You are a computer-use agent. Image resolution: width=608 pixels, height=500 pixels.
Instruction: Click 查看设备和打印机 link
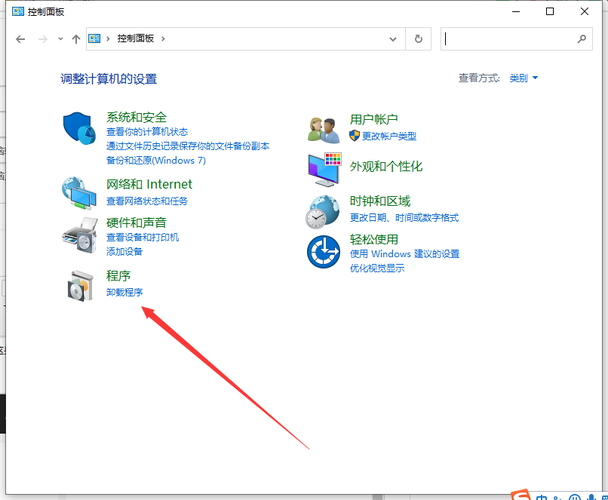143,237
